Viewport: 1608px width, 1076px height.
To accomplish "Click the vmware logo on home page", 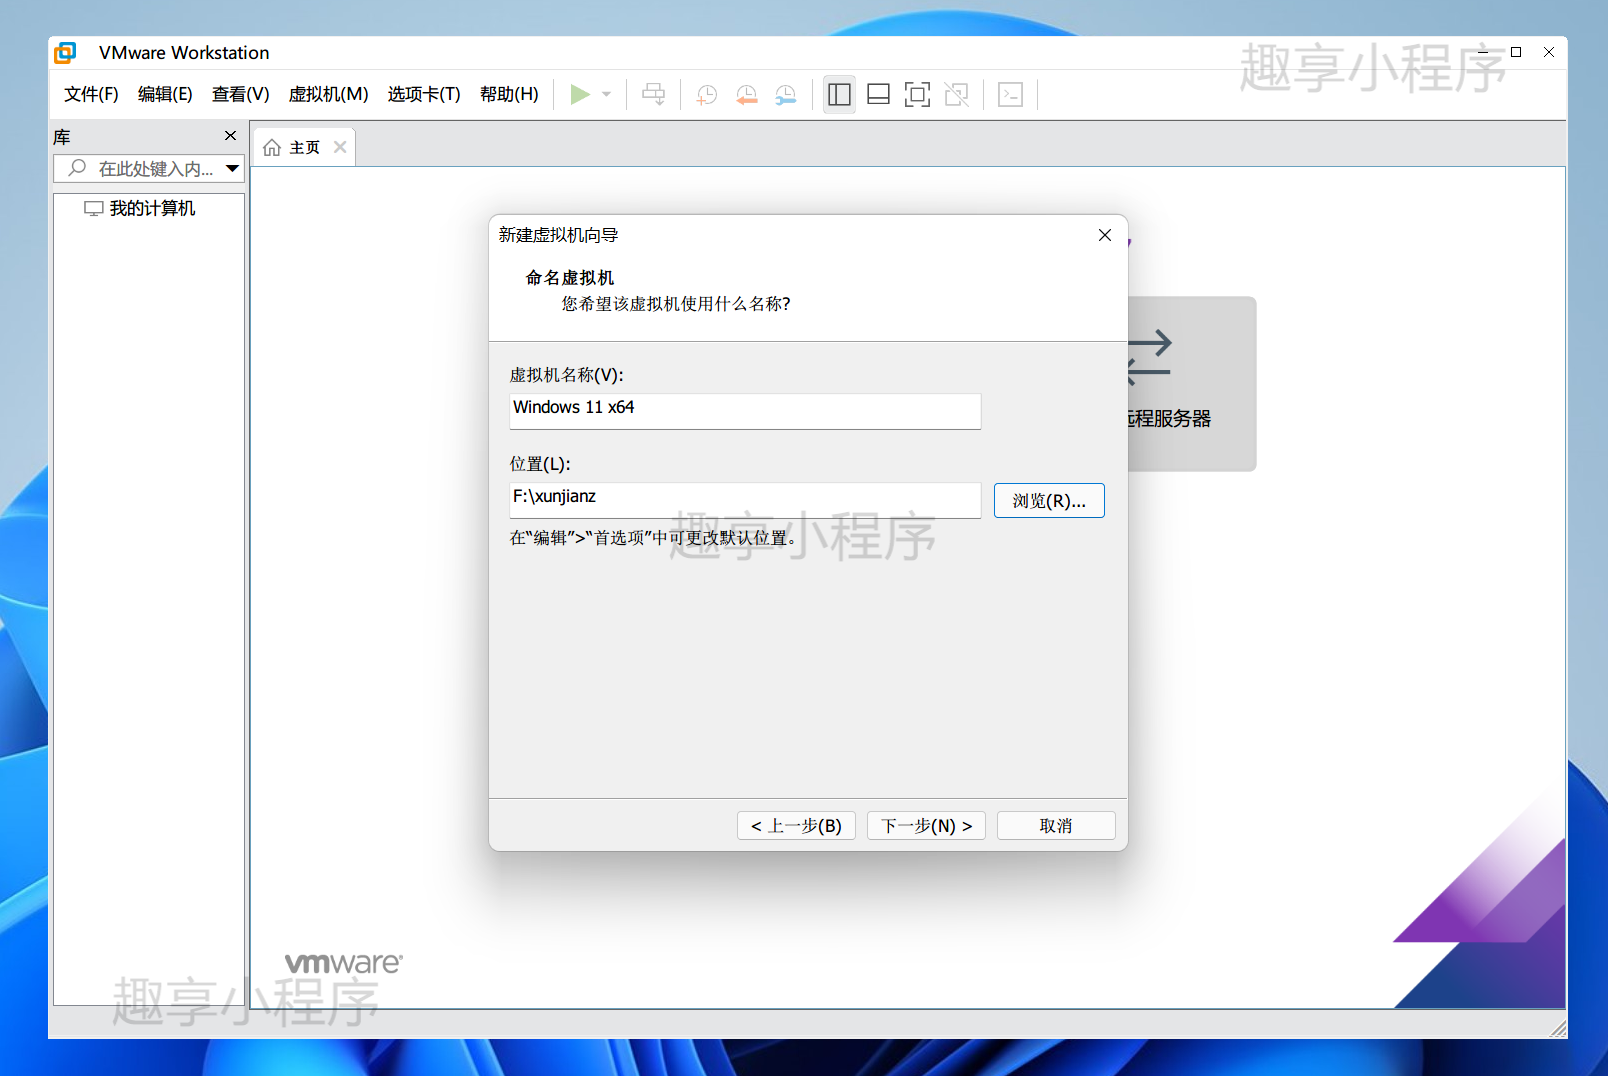I will (x=344, y=963).
